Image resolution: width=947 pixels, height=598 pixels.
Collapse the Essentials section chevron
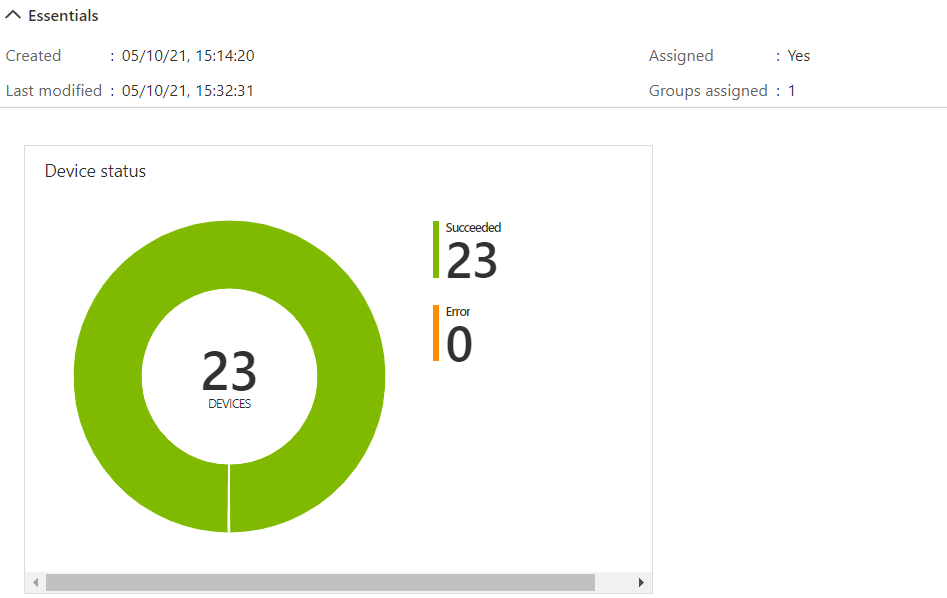13,16
